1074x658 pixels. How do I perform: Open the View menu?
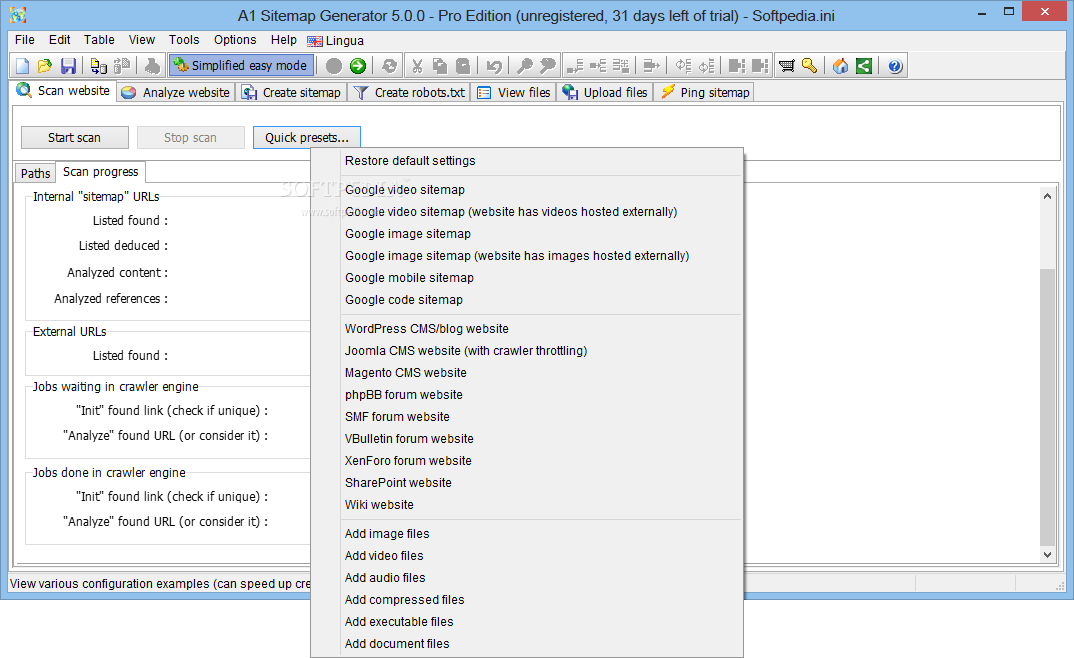[142, 40]
